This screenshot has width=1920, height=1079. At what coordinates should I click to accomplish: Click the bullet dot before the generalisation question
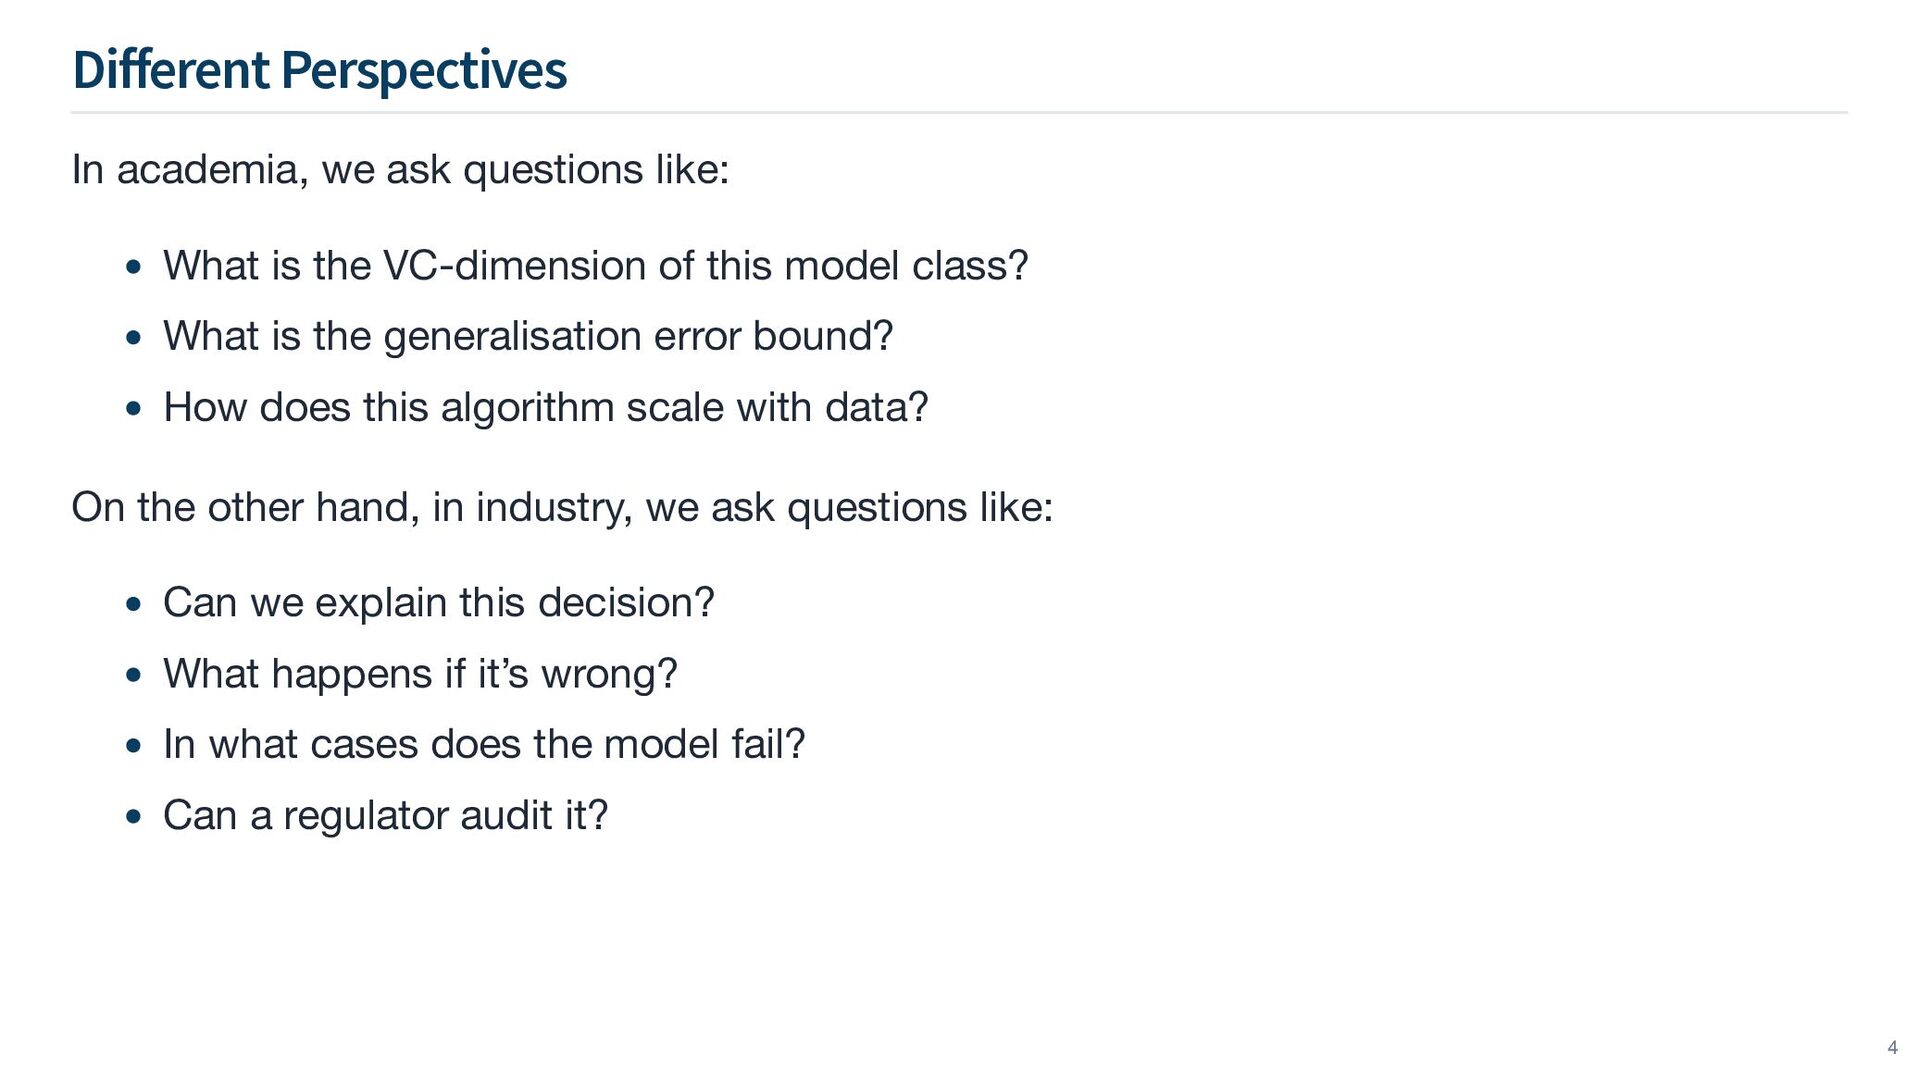(134, 338)
